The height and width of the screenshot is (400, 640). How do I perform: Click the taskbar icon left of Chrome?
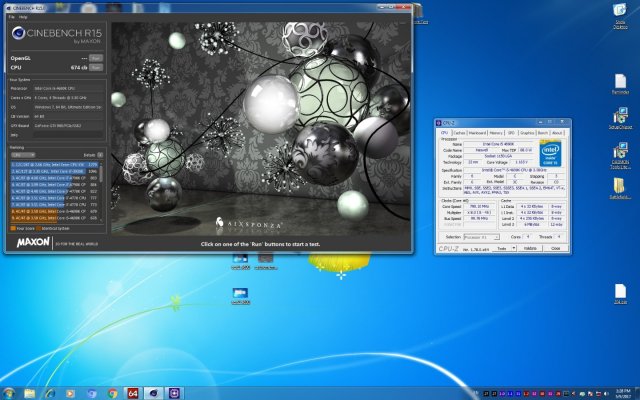click(x=91, y=393)
